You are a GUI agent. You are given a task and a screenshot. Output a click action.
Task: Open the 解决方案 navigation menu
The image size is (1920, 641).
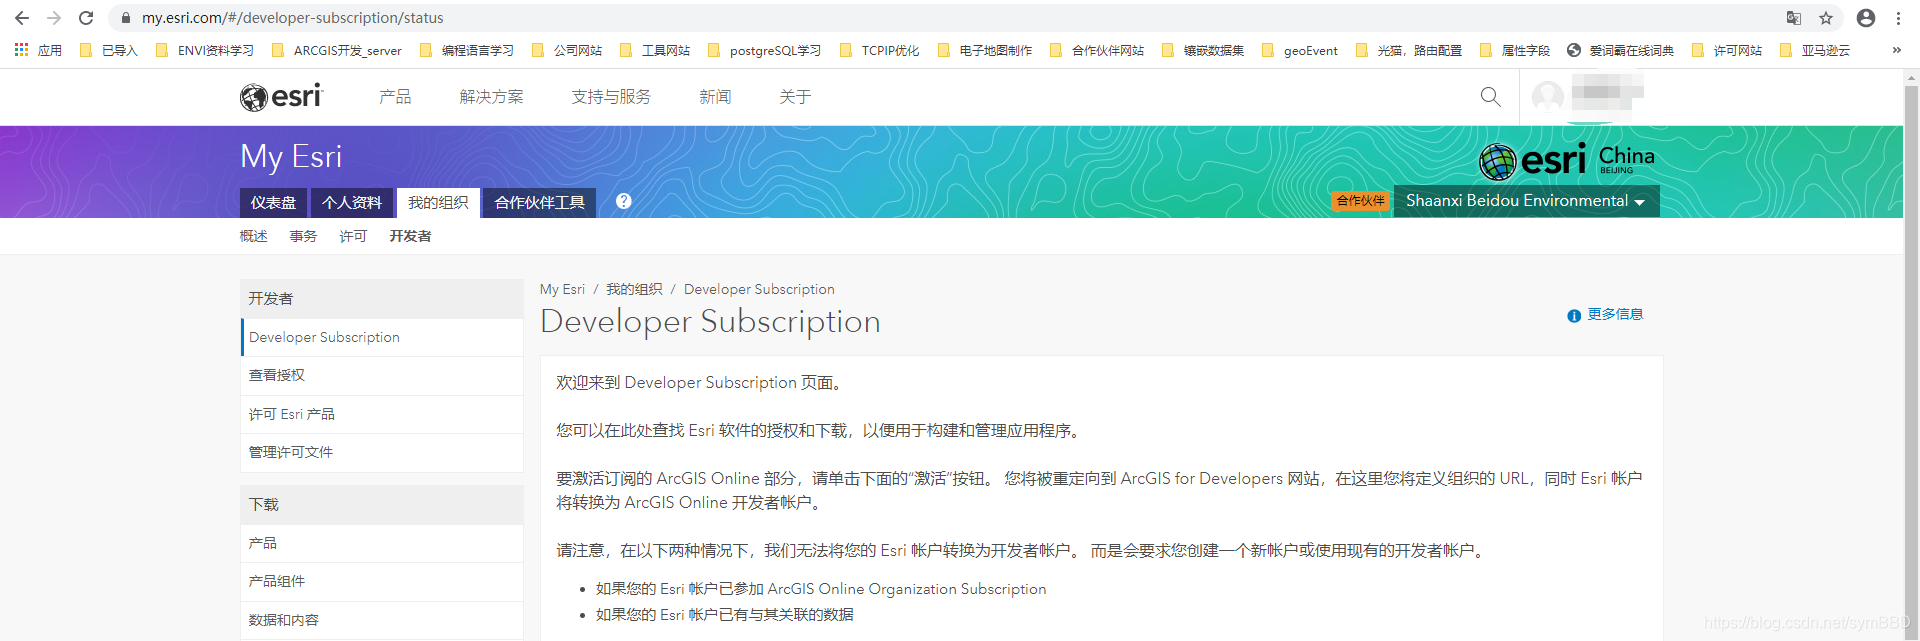point(491,96)
